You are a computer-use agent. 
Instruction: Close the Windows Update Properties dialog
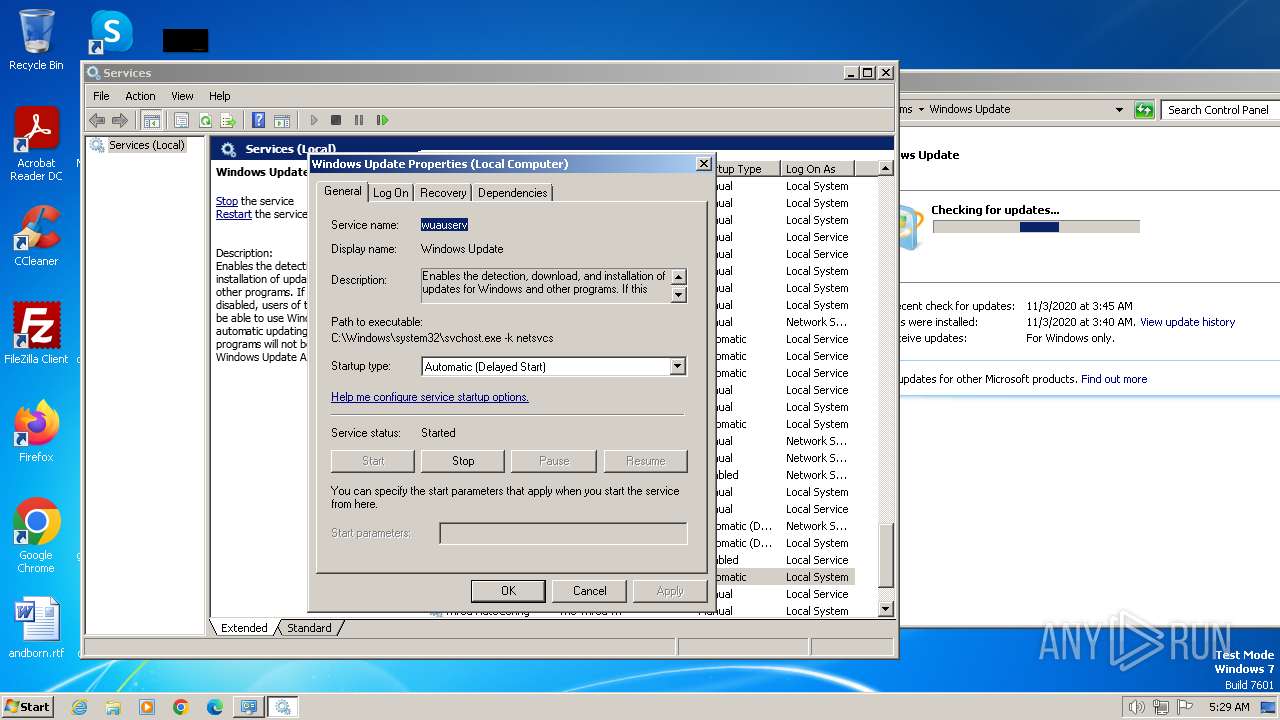[703, 163]
